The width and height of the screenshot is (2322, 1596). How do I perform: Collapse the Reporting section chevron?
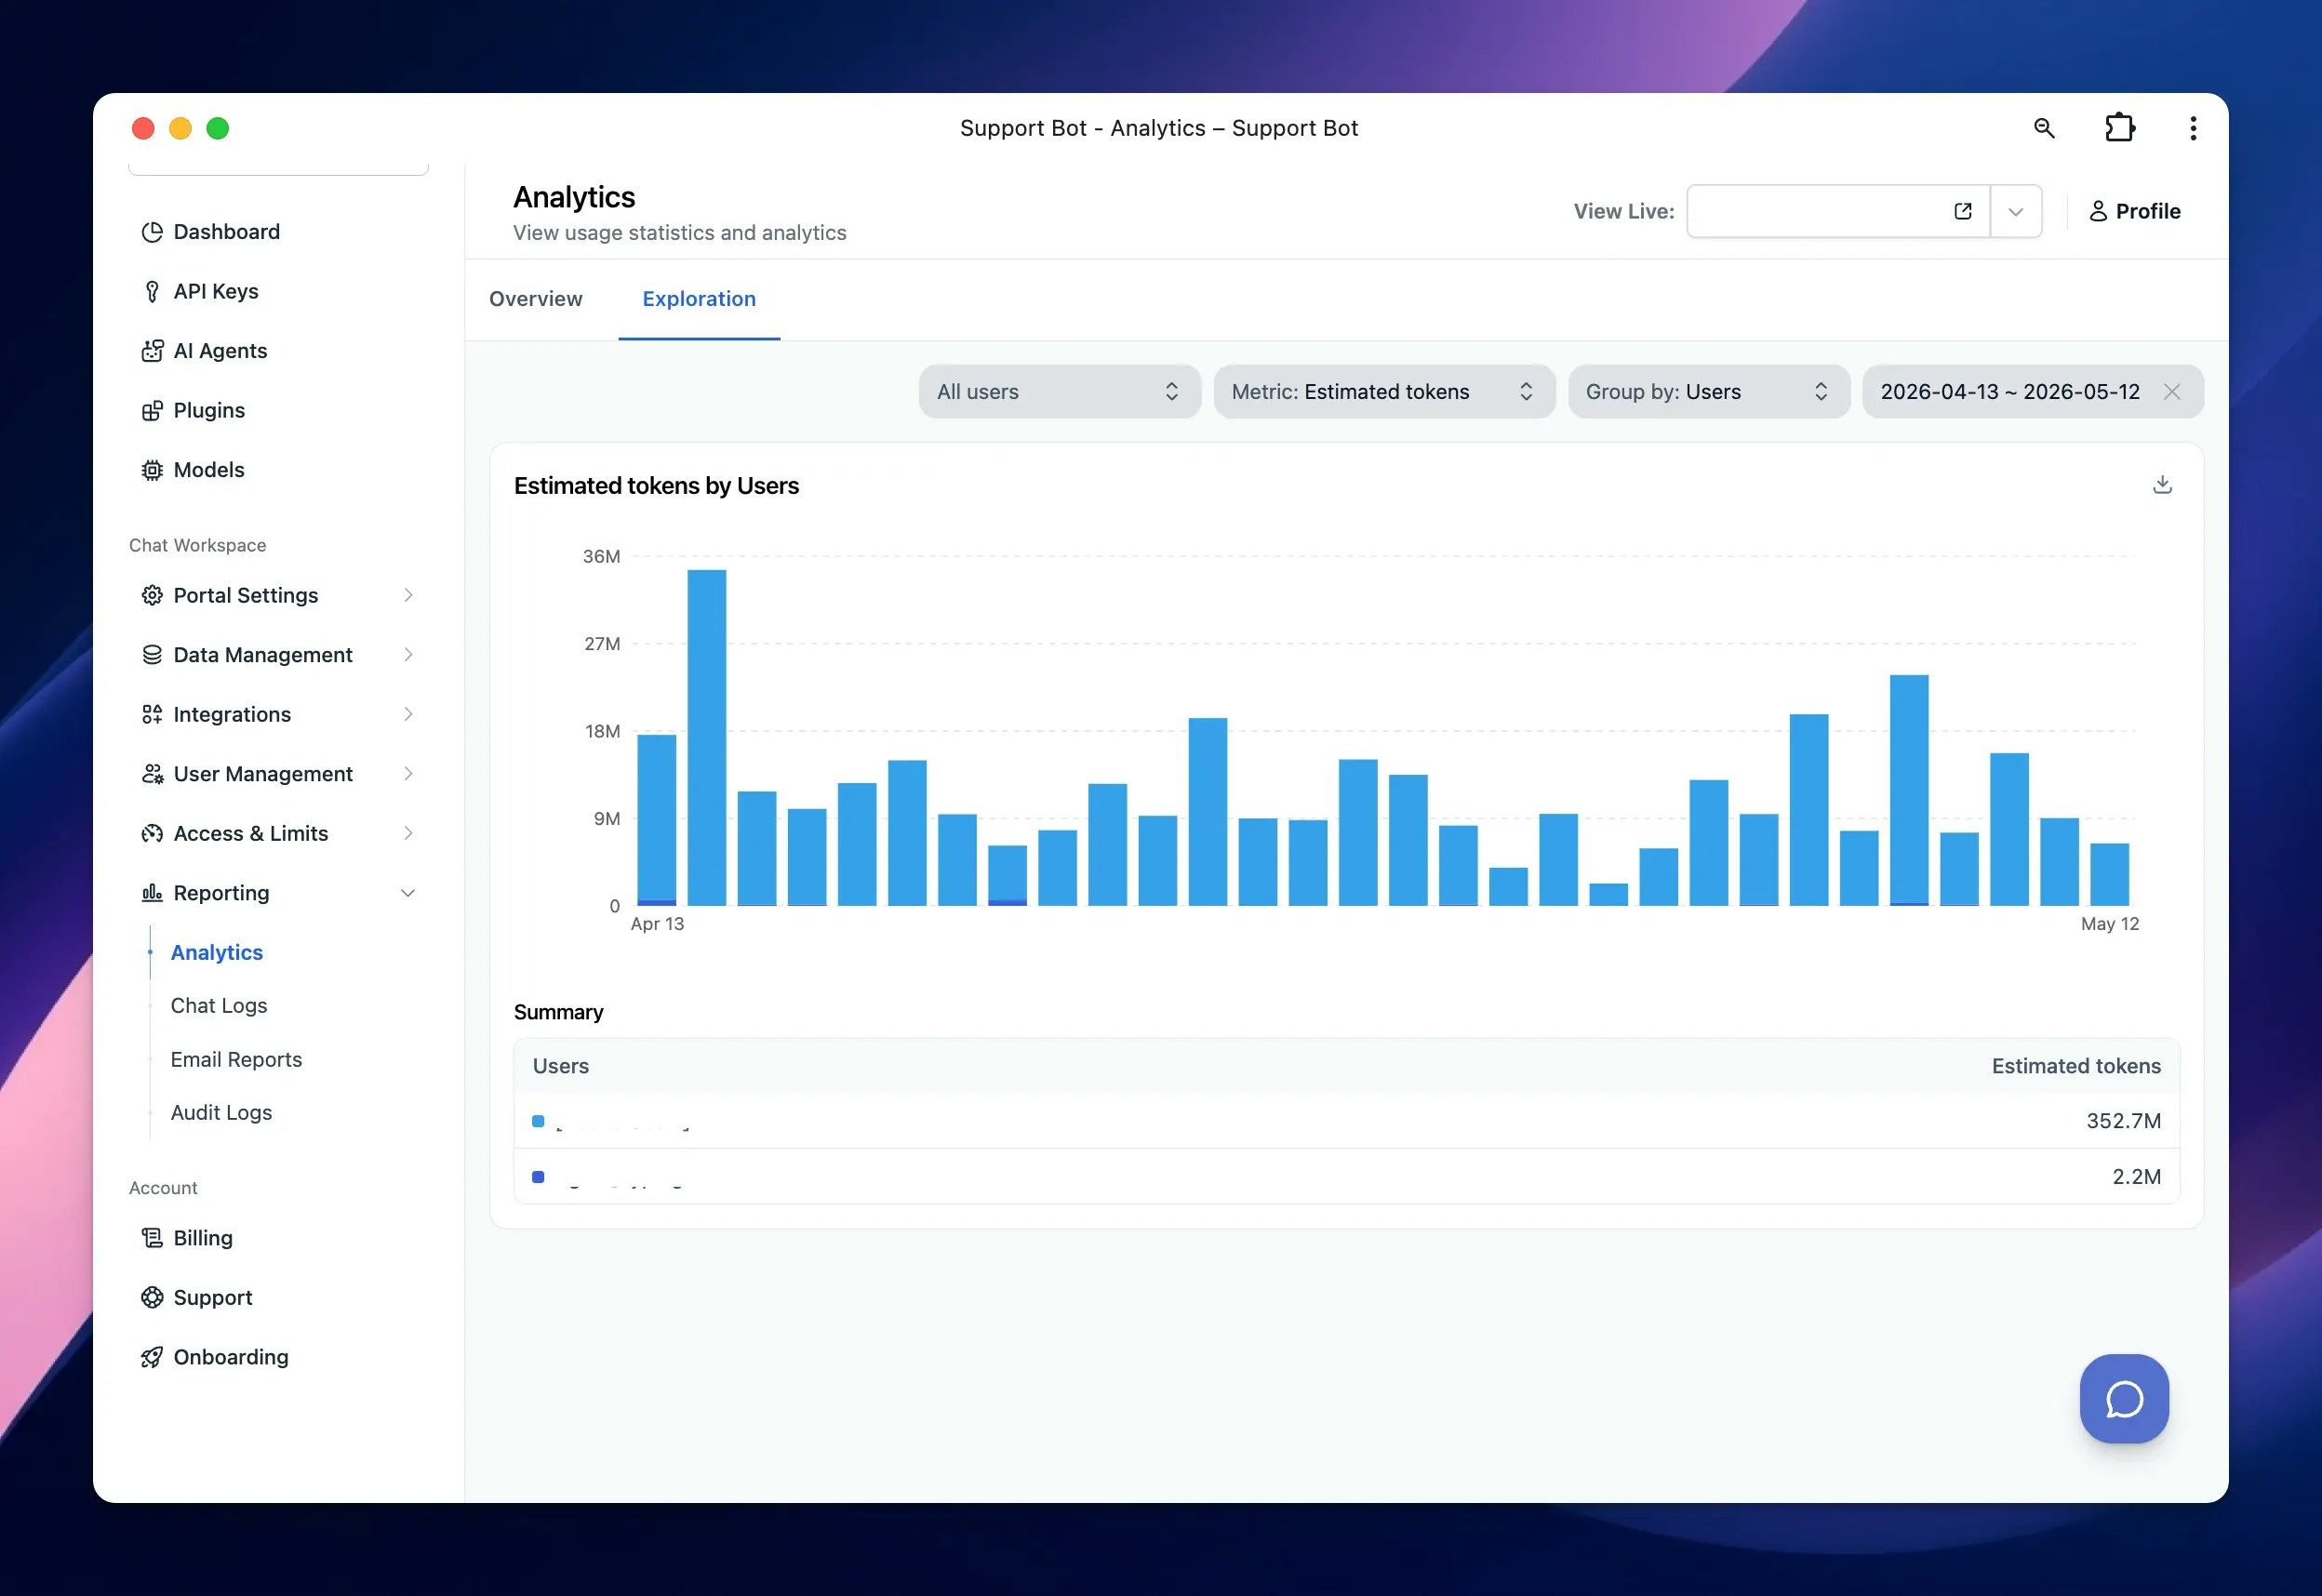coord(408,893)
